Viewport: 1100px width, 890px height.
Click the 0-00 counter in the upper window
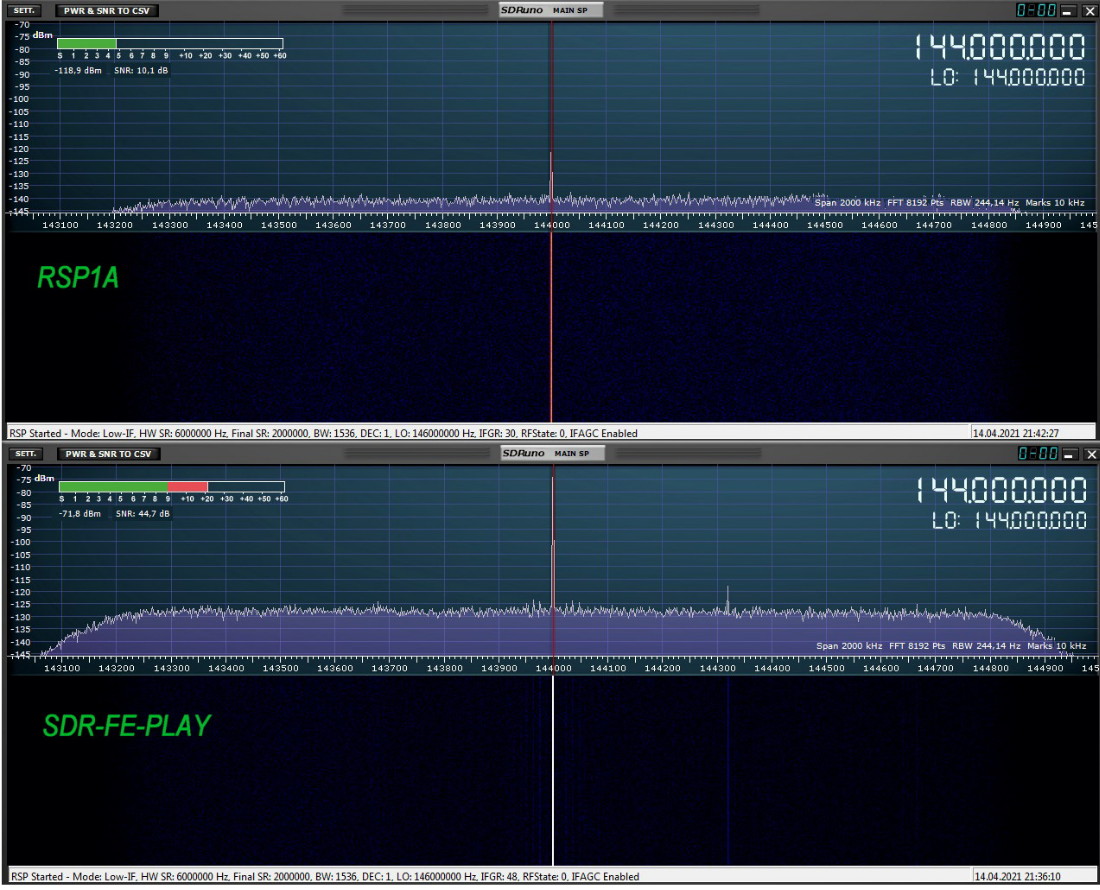[1036, 11]
